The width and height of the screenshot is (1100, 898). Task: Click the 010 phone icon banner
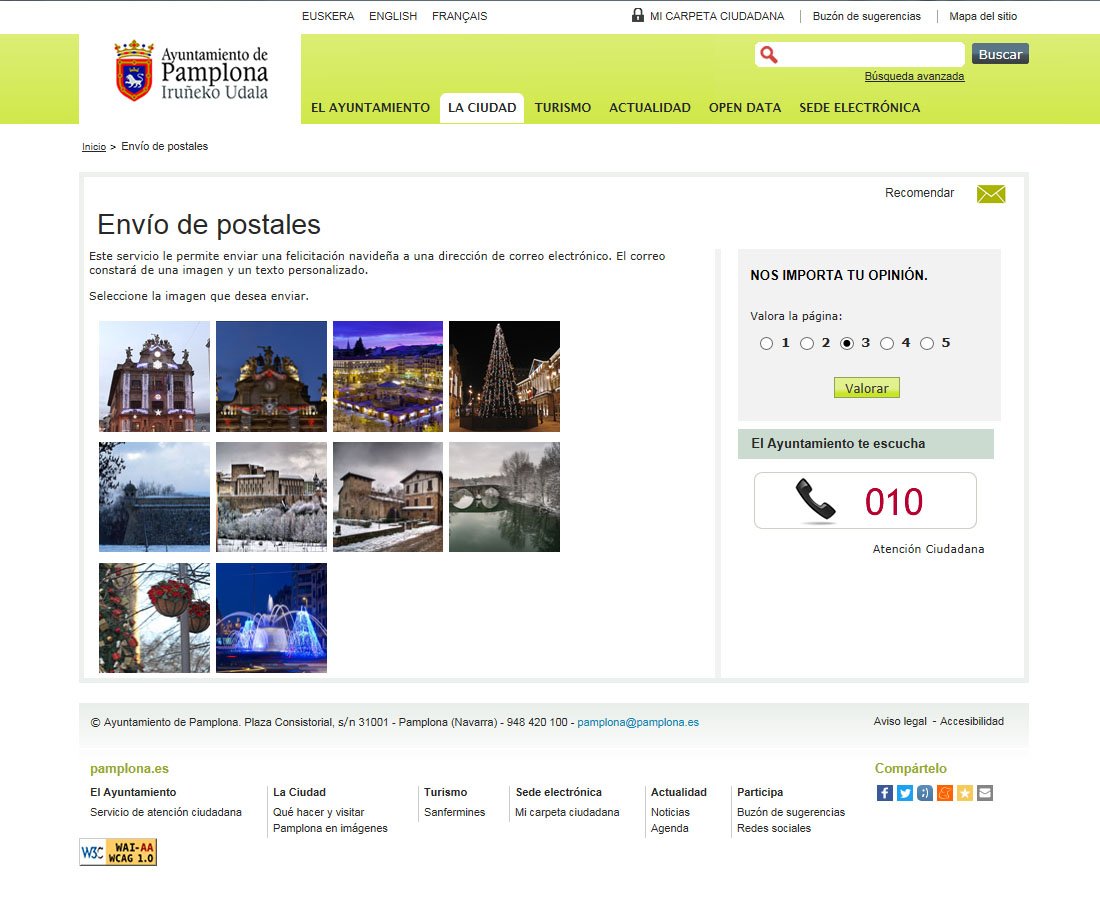865,500
